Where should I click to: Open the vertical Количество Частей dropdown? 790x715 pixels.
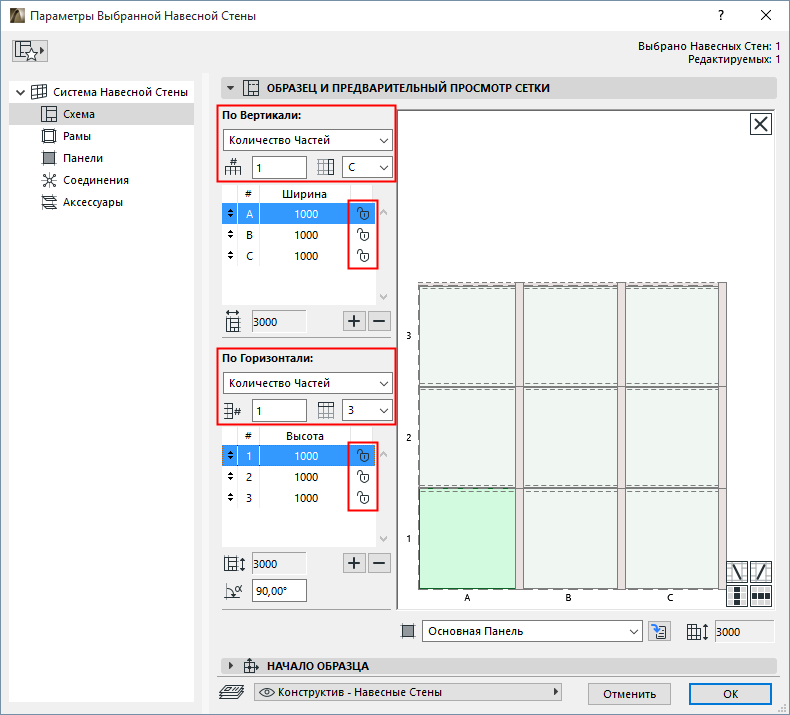point(307,140)
